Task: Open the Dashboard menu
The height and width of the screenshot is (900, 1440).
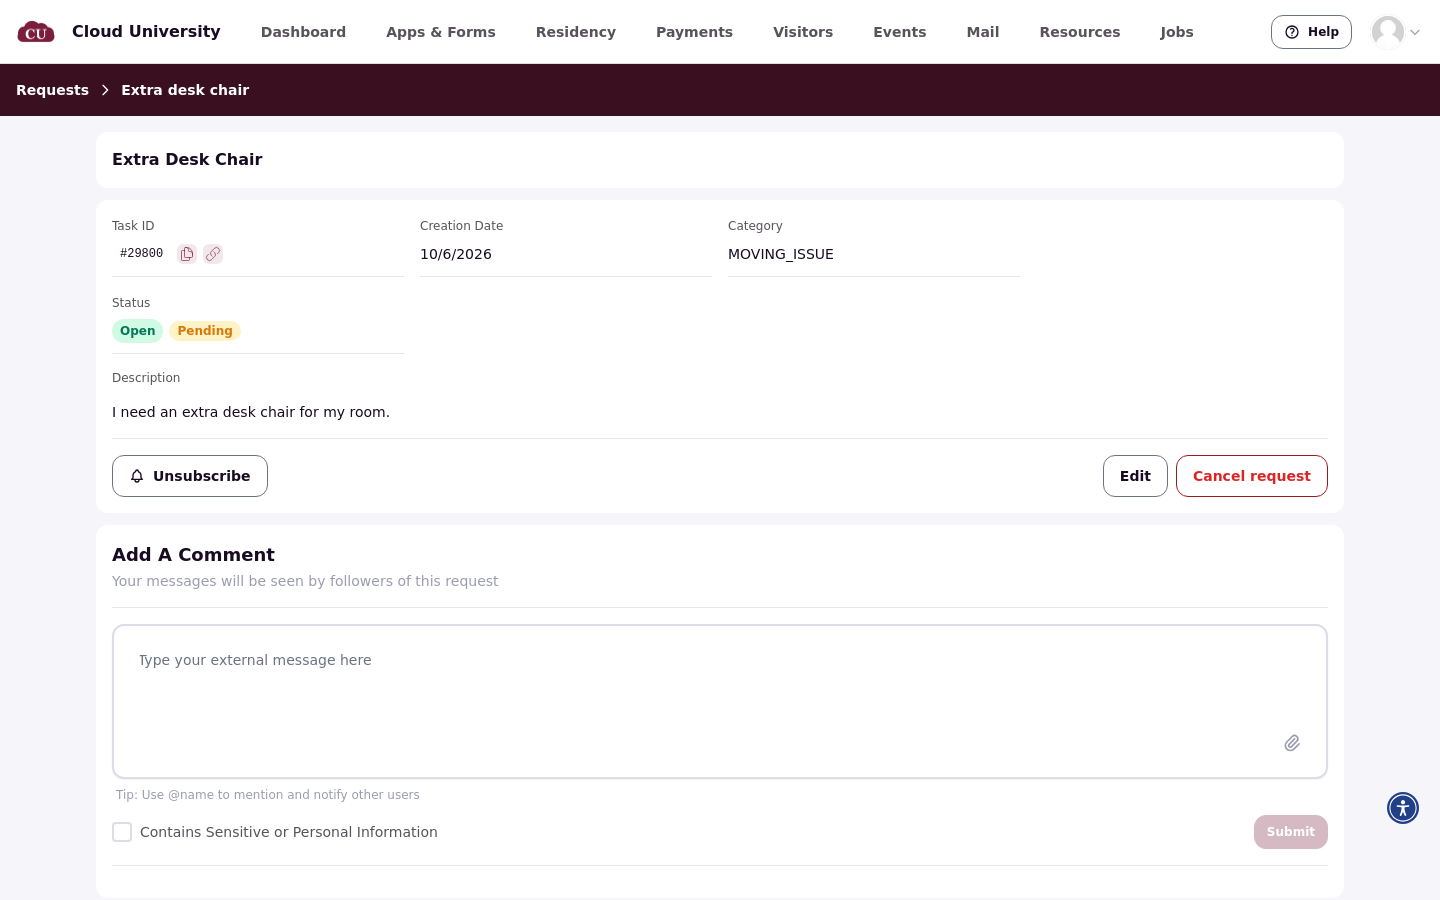Action: click(x=303, y=32)
